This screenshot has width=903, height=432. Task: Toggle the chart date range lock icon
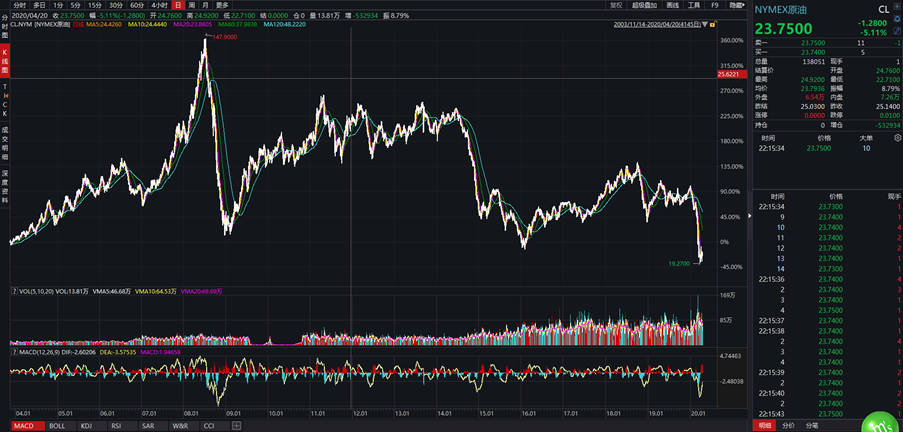click(712, 25)
